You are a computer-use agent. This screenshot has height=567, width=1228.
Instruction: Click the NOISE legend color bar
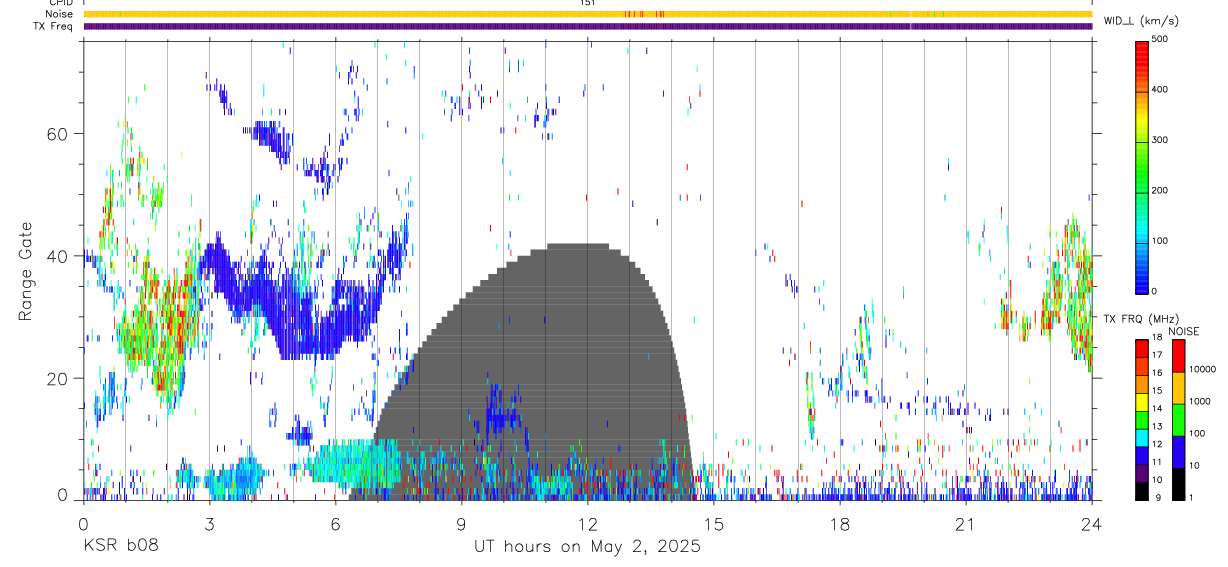[x=1179, y=419]
